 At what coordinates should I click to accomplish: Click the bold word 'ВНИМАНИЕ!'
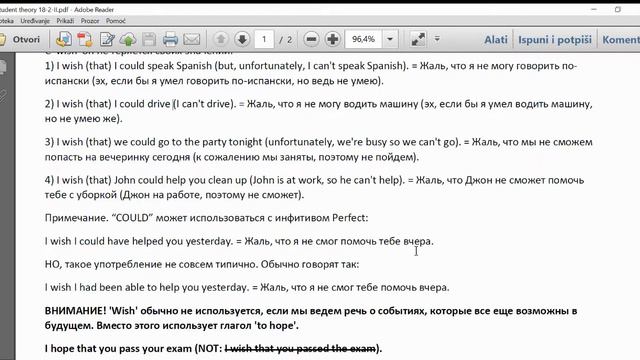point(76,311)
